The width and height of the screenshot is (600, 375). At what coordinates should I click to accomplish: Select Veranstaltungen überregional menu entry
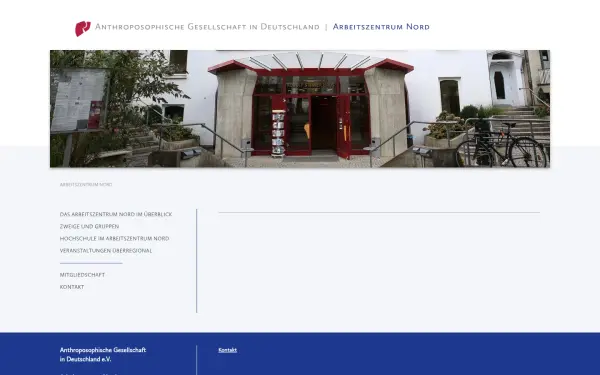point(106,251)
